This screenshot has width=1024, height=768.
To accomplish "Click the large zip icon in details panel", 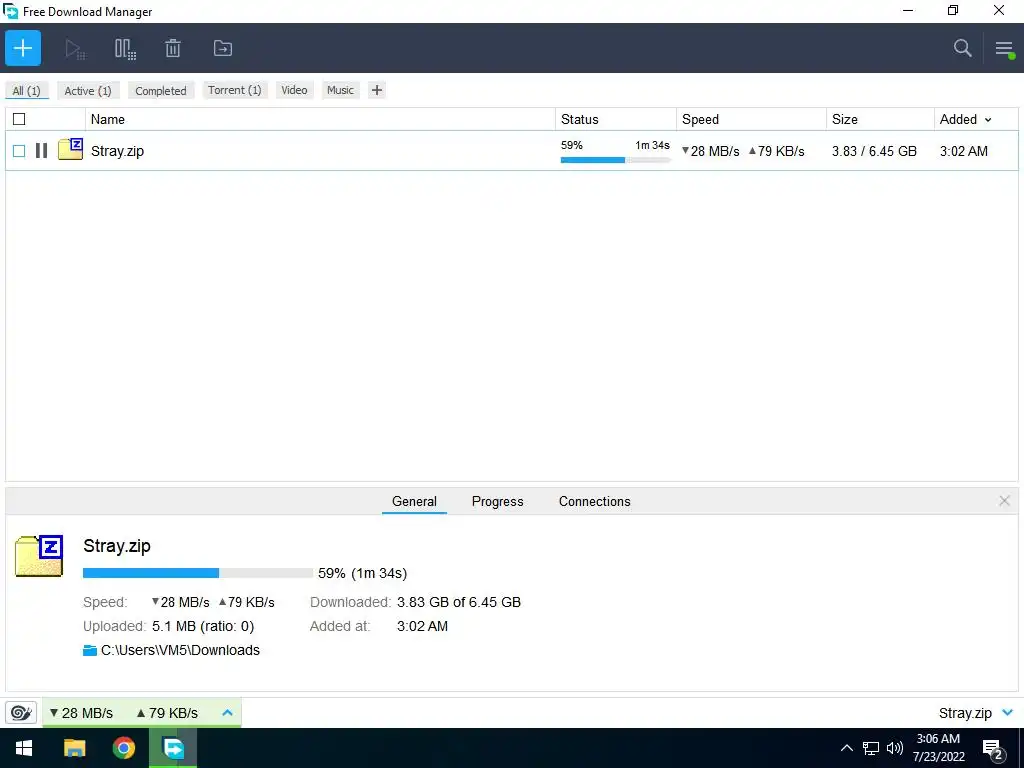I will click(39, 555).
